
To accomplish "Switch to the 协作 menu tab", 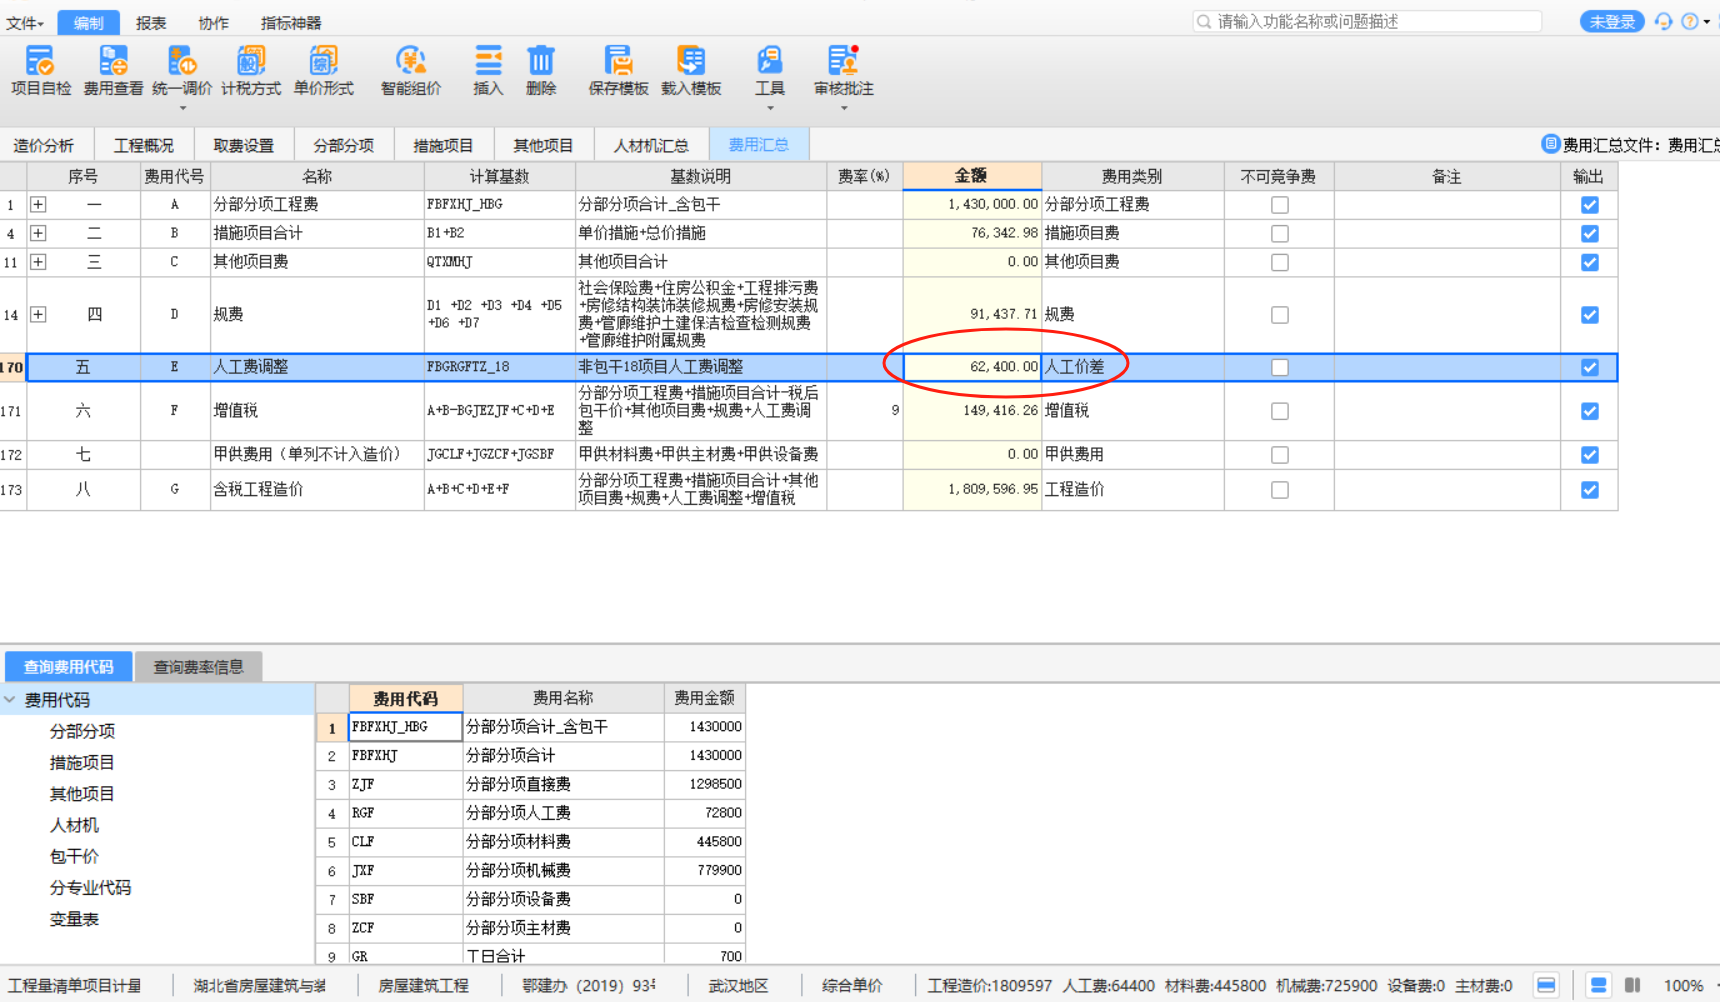I will (213, 22).
